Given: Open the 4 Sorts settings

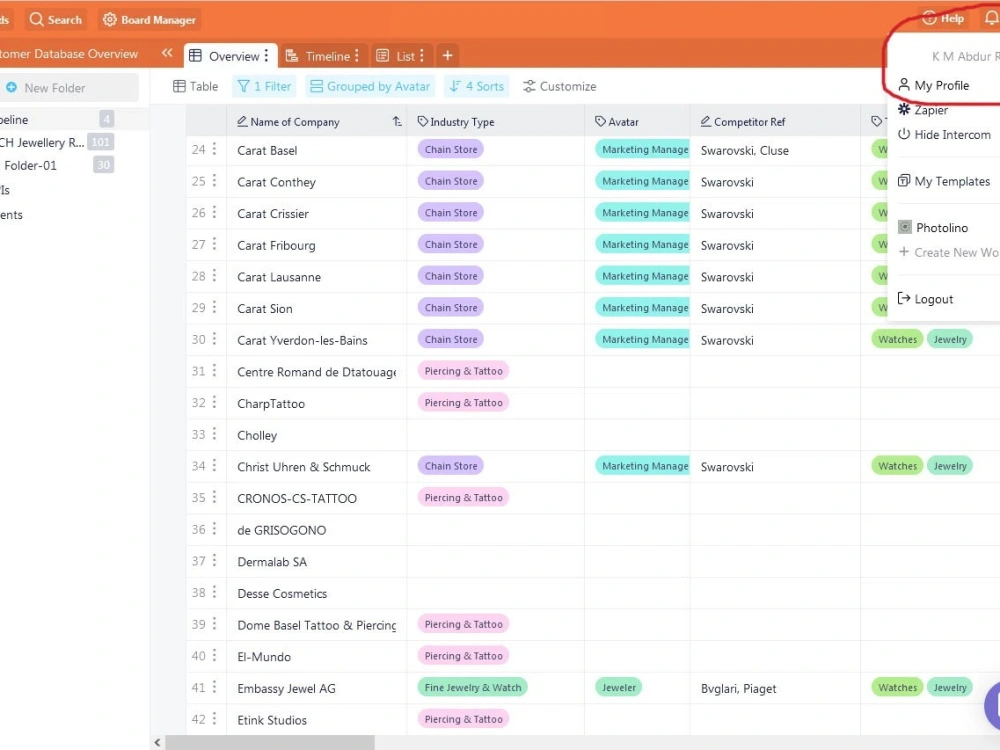Looking at the screenshot, I should click(476, 86).
